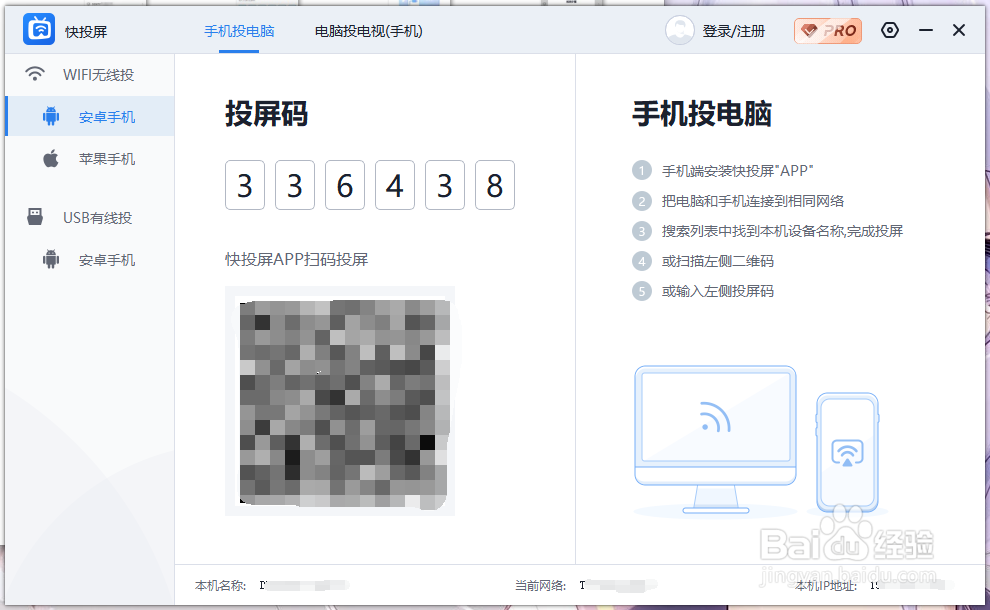Screen dimensions: 990x610
Task: Click the PRO upgrade badge icon
Action: [x=827, y=30]
